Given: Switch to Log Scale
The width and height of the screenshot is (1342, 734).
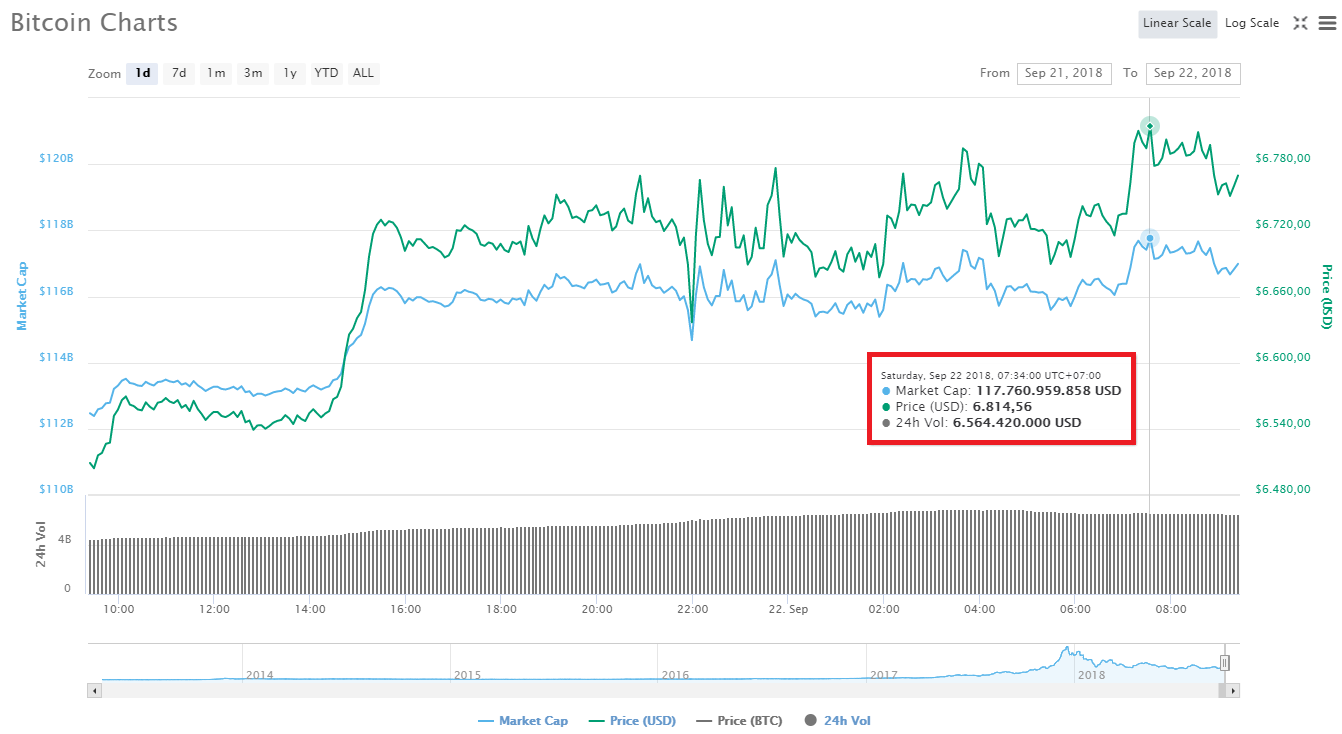Looking at the screenshot, I should (1252, 23).
